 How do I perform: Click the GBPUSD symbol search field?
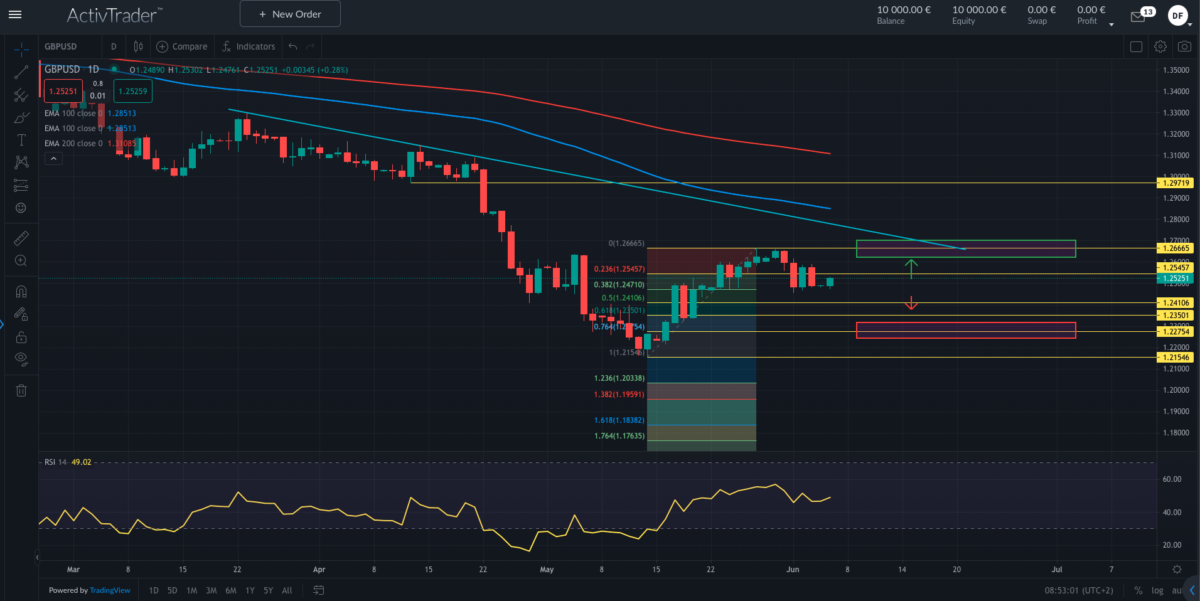click(x=69, y=46)
